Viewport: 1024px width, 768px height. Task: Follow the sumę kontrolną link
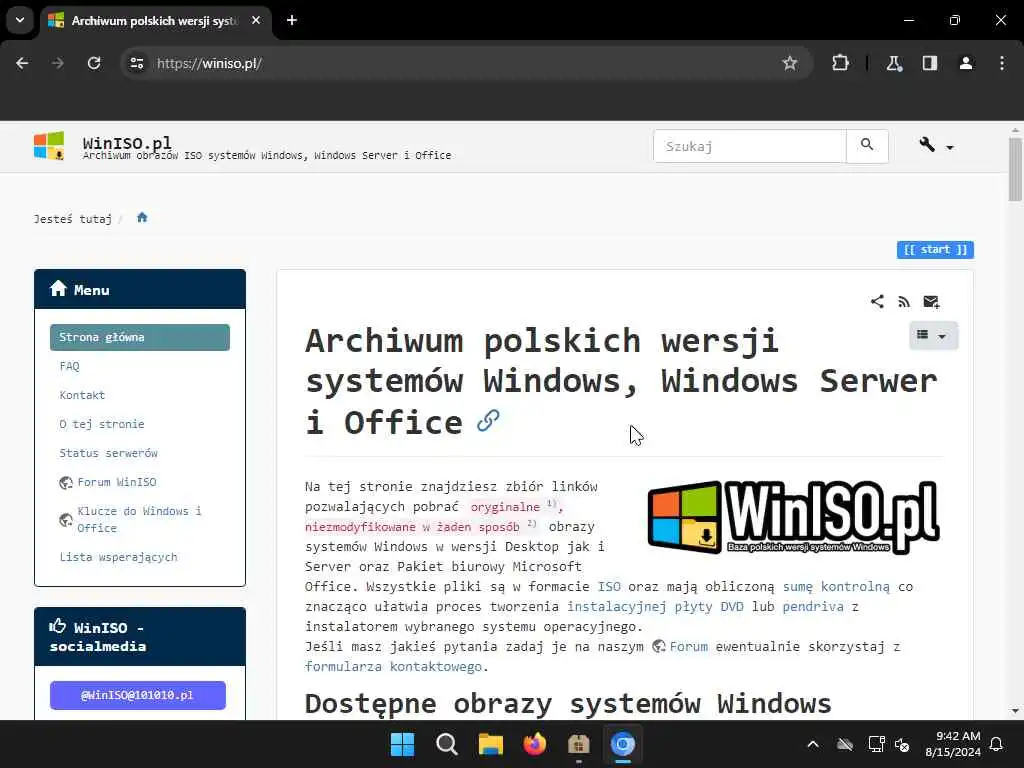pos(836,586)
